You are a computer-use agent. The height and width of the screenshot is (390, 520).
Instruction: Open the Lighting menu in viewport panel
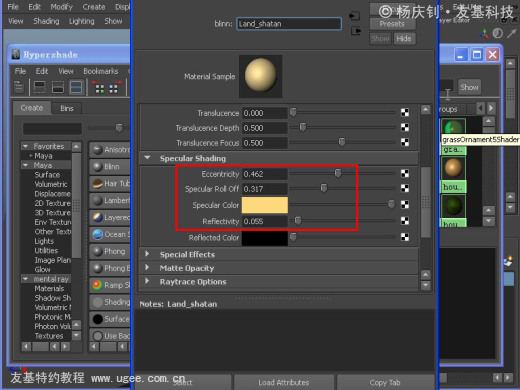coord(82,21)
